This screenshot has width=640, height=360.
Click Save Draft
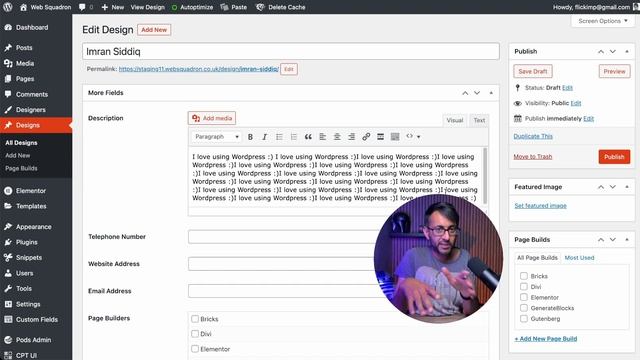pos(533,71)
